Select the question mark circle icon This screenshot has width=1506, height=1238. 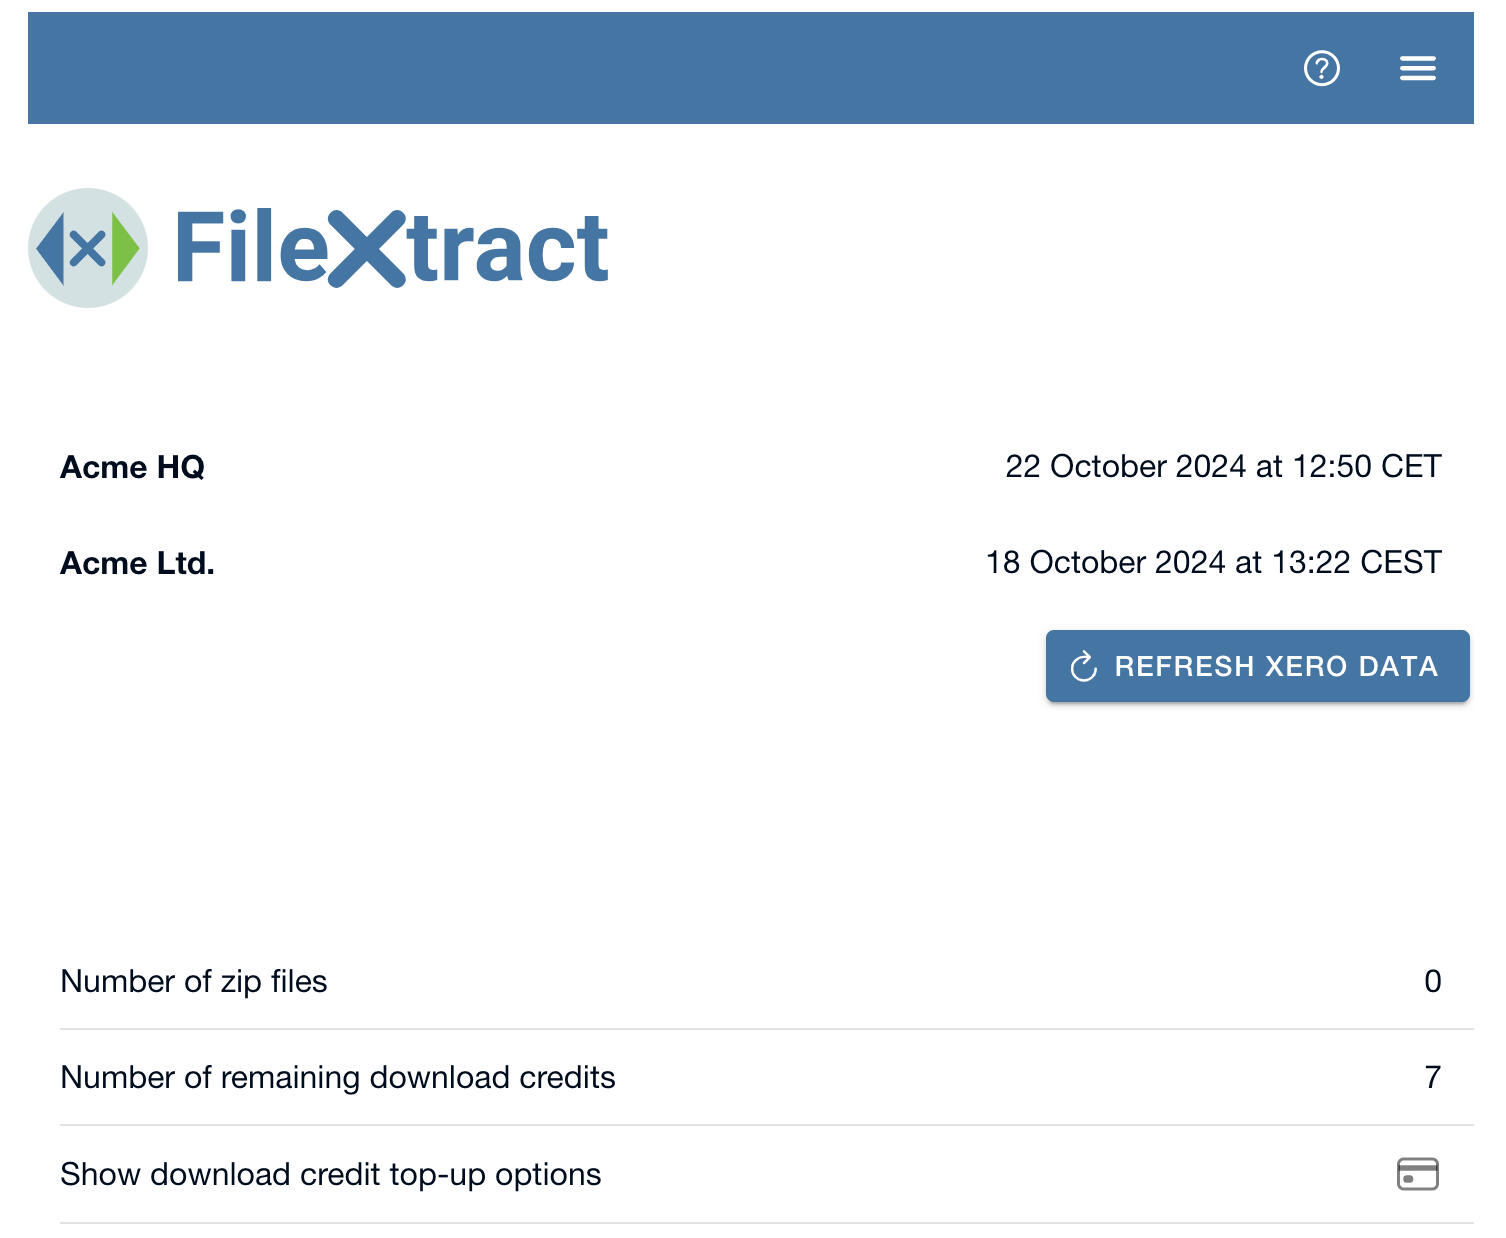[1320, 68]
